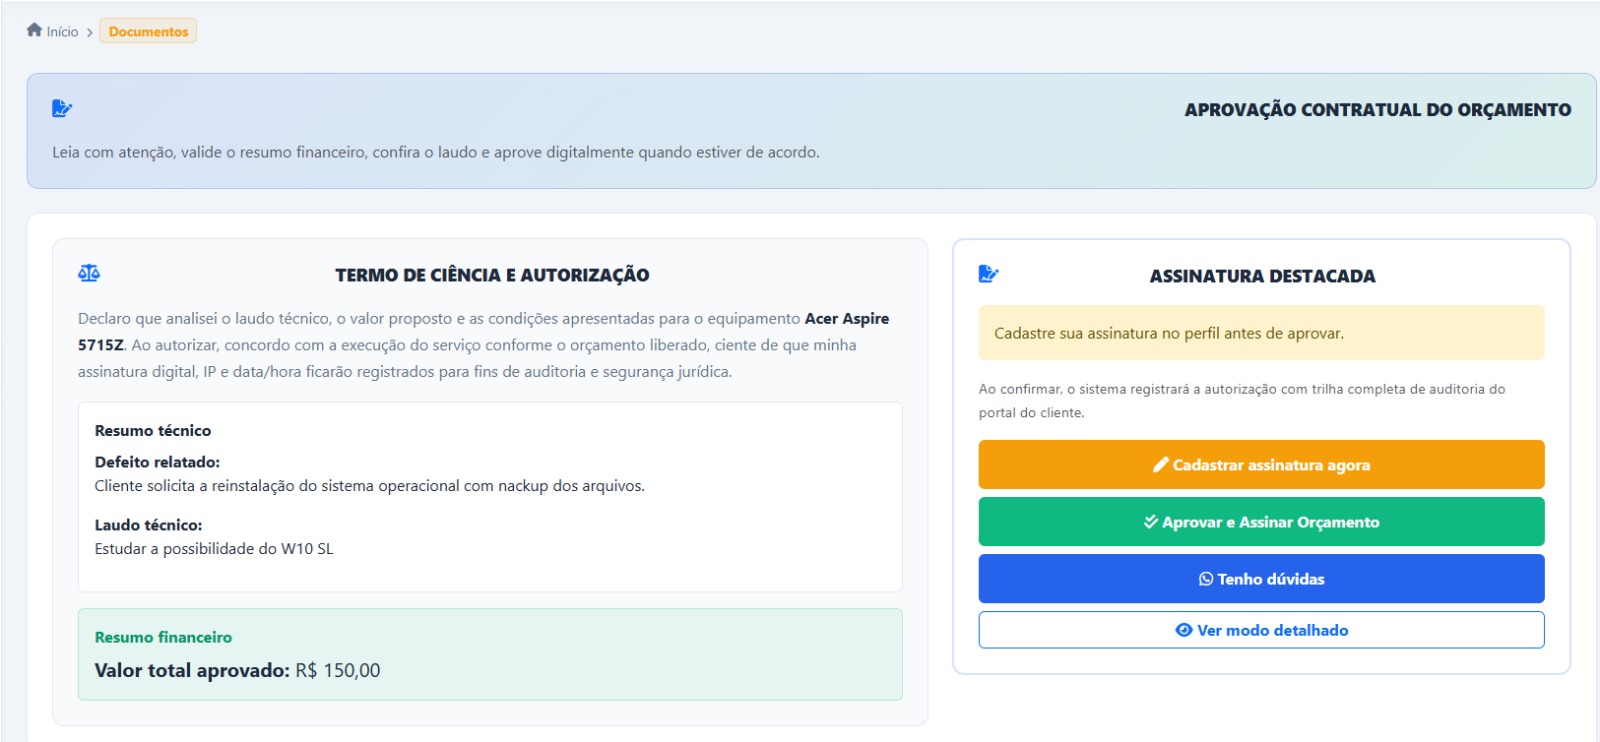Click the double-check icon on Aprovar button
Image resolution: width=1600 pixels, height=742 pixels.
coord(1150,521)
